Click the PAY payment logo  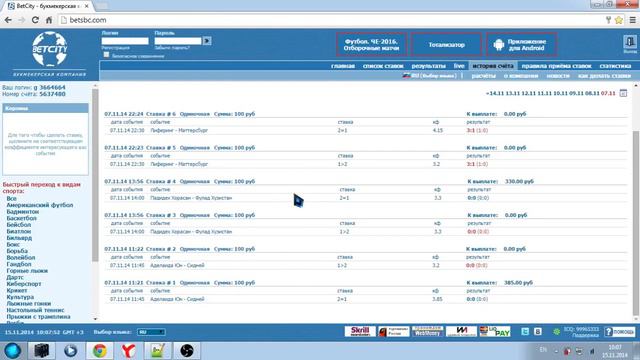pos(495,331)
